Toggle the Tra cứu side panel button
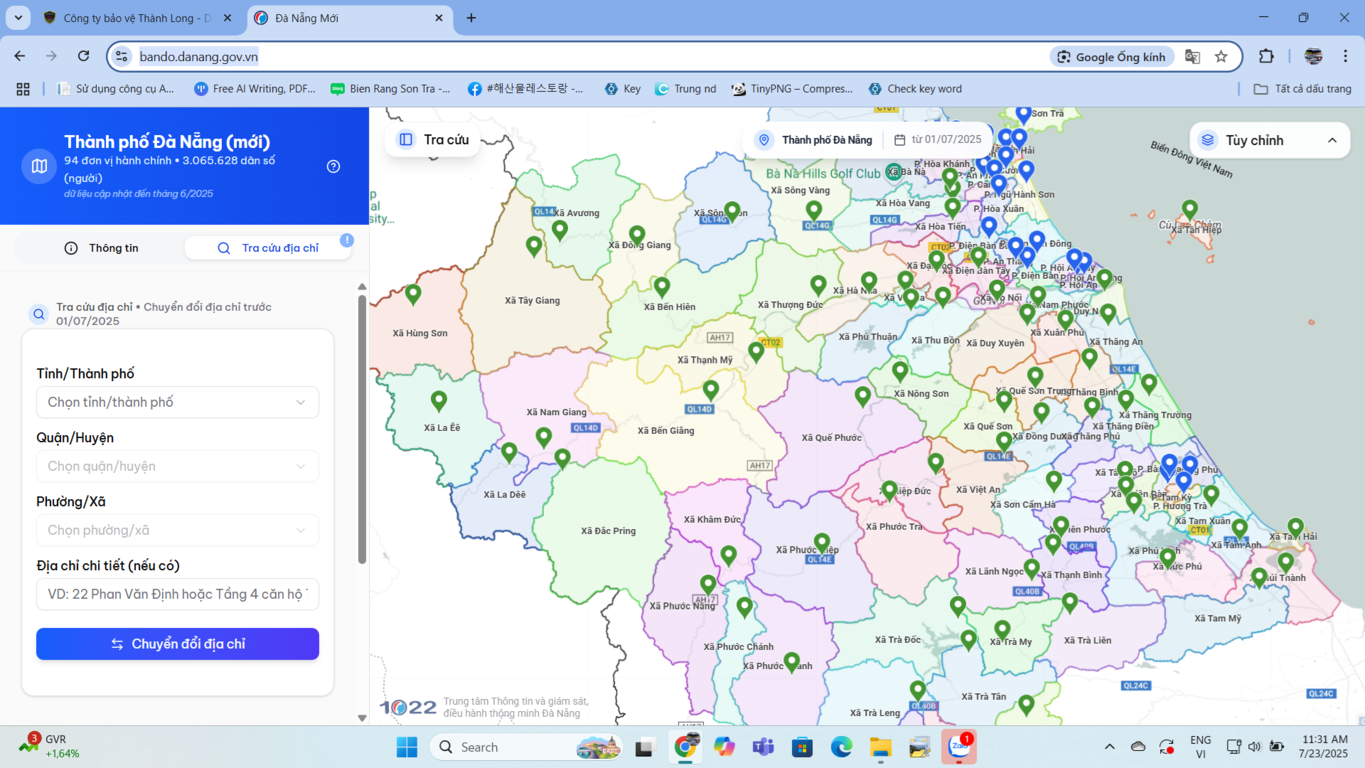The image size is (1365, 768). coord(433,140)
